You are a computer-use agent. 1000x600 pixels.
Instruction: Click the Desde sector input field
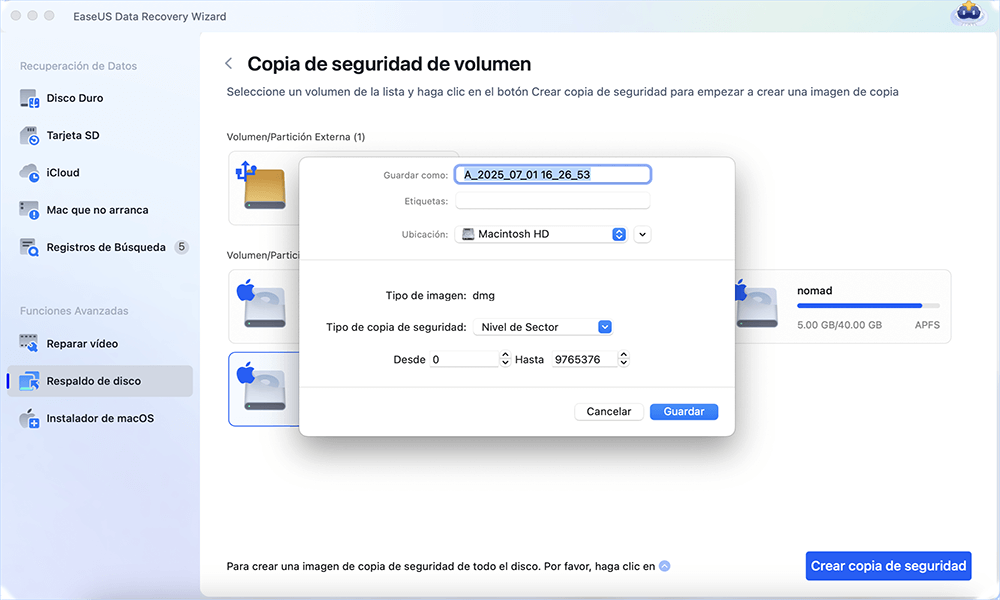[464, 359]
